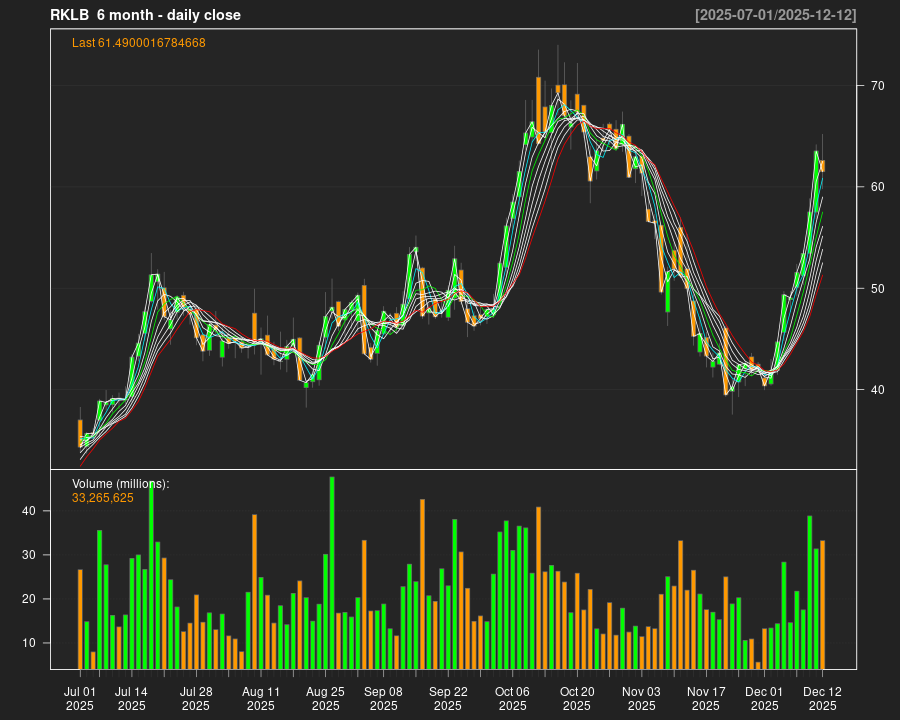Image resolution: width=900 pixels, height=720 pixels.
Task: Click the Sep 22 2025 date label
Action: pos(448,698)
